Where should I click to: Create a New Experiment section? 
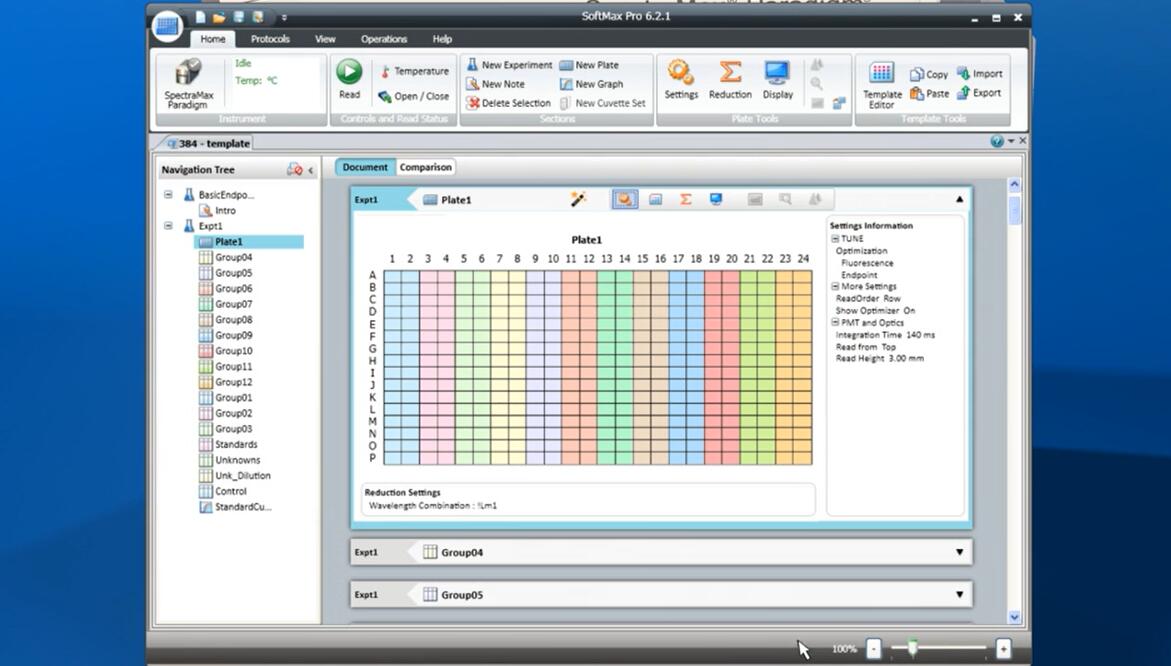pyautogui.click(x=509, y=65)
